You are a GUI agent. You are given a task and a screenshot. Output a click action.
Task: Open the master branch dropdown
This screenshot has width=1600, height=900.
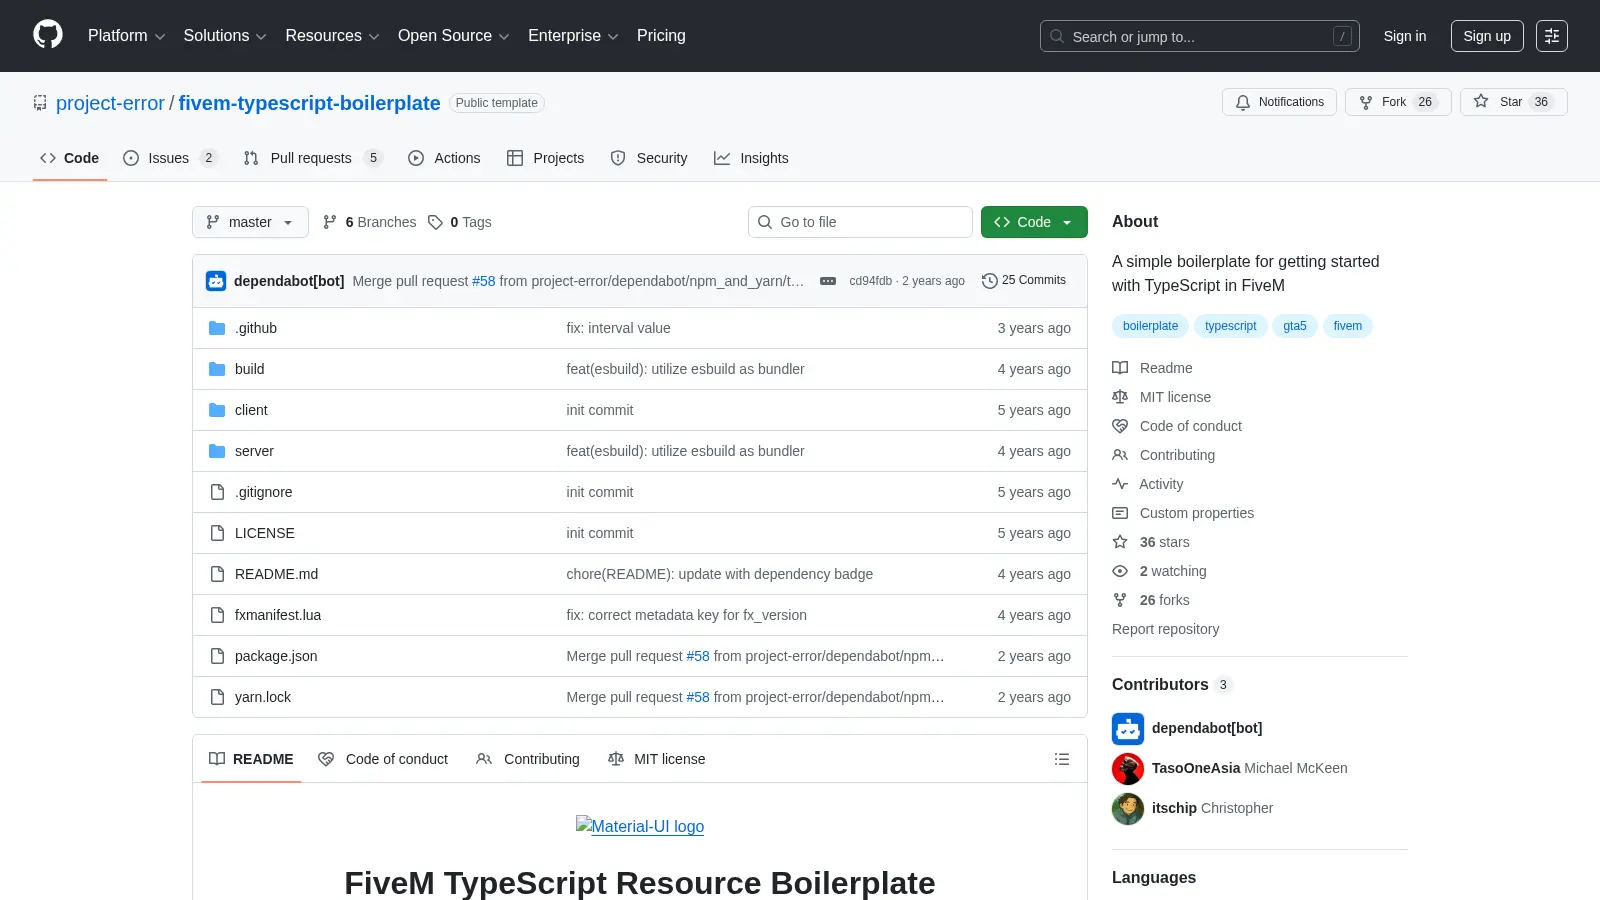click(x=250, y=222)
